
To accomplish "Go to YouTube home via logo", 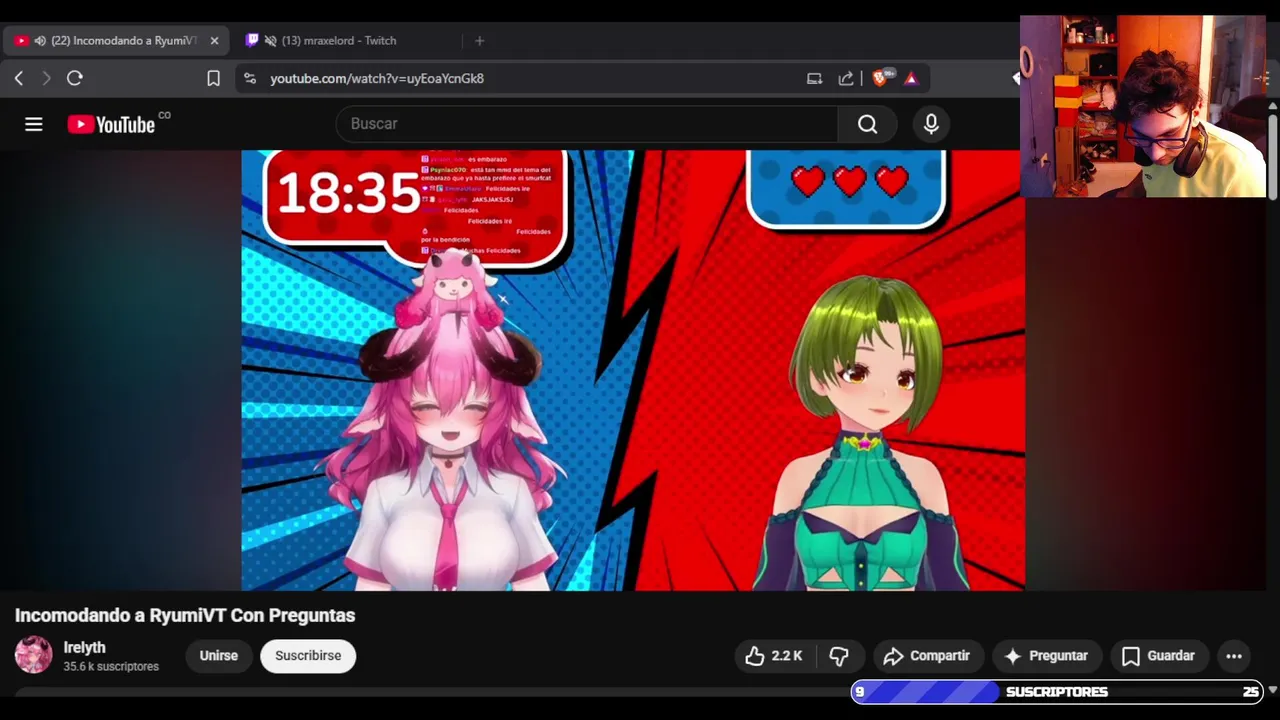I will (x=111, y=124).
